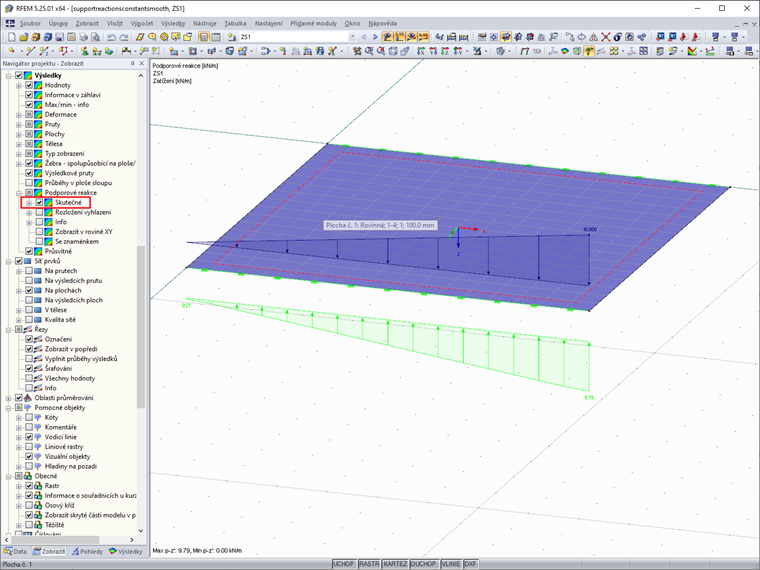Go to next load case arrow
The image size is (760, 570).
(375, 37)
